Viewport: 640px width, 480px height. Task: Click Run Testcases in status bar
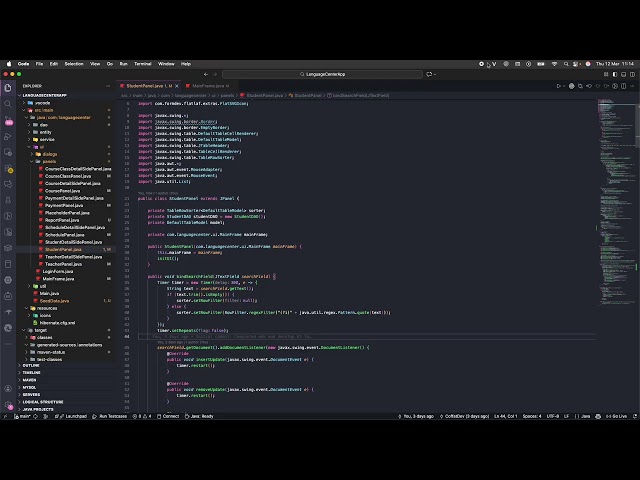(x=109, y=416)
